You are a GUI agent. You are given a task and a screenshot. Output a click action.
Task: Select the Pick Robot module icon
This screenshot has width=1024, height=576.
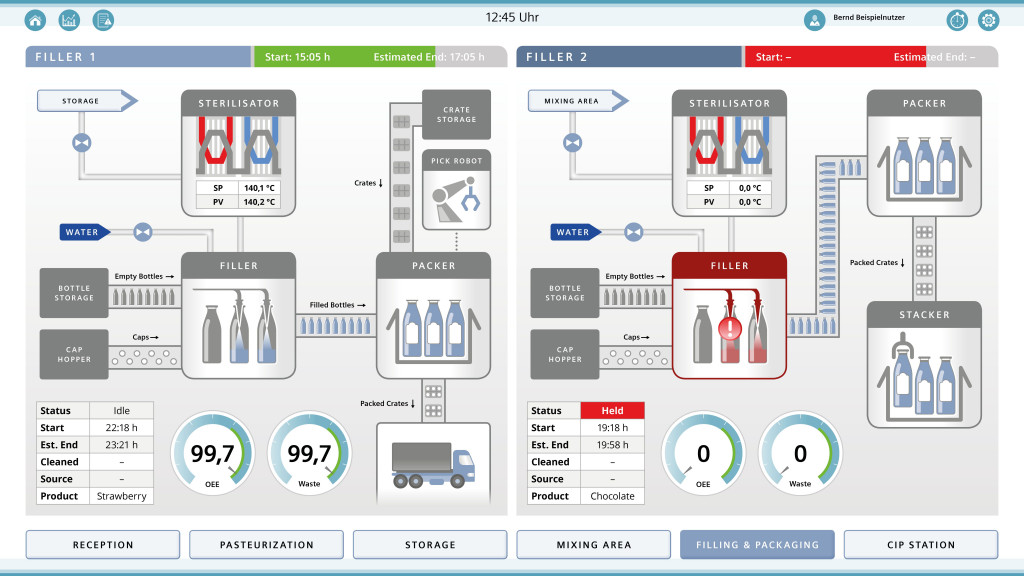pos(456,192)
